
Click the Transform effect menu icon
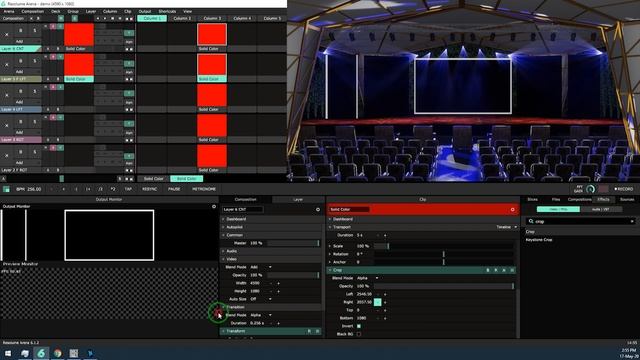[x=317, y=331]
